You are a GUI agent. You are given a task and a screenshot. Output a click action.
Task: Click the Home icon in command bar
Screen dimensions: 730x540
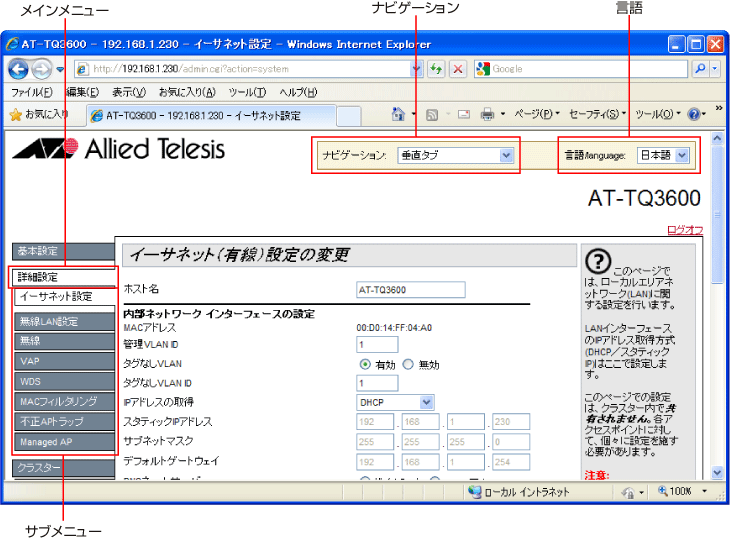398,114
